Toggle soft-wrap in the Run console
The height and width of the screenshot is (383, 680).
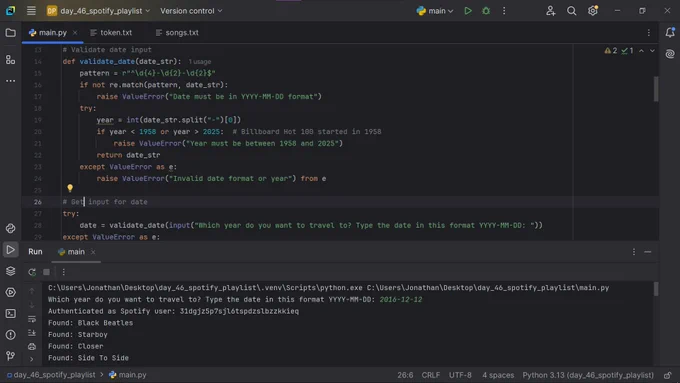click(32, 319)
